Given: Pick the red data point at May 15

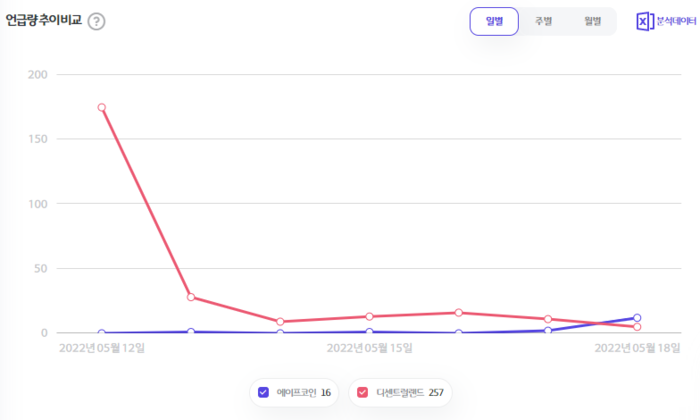Looking at the screenshot, I should (369, 316).
